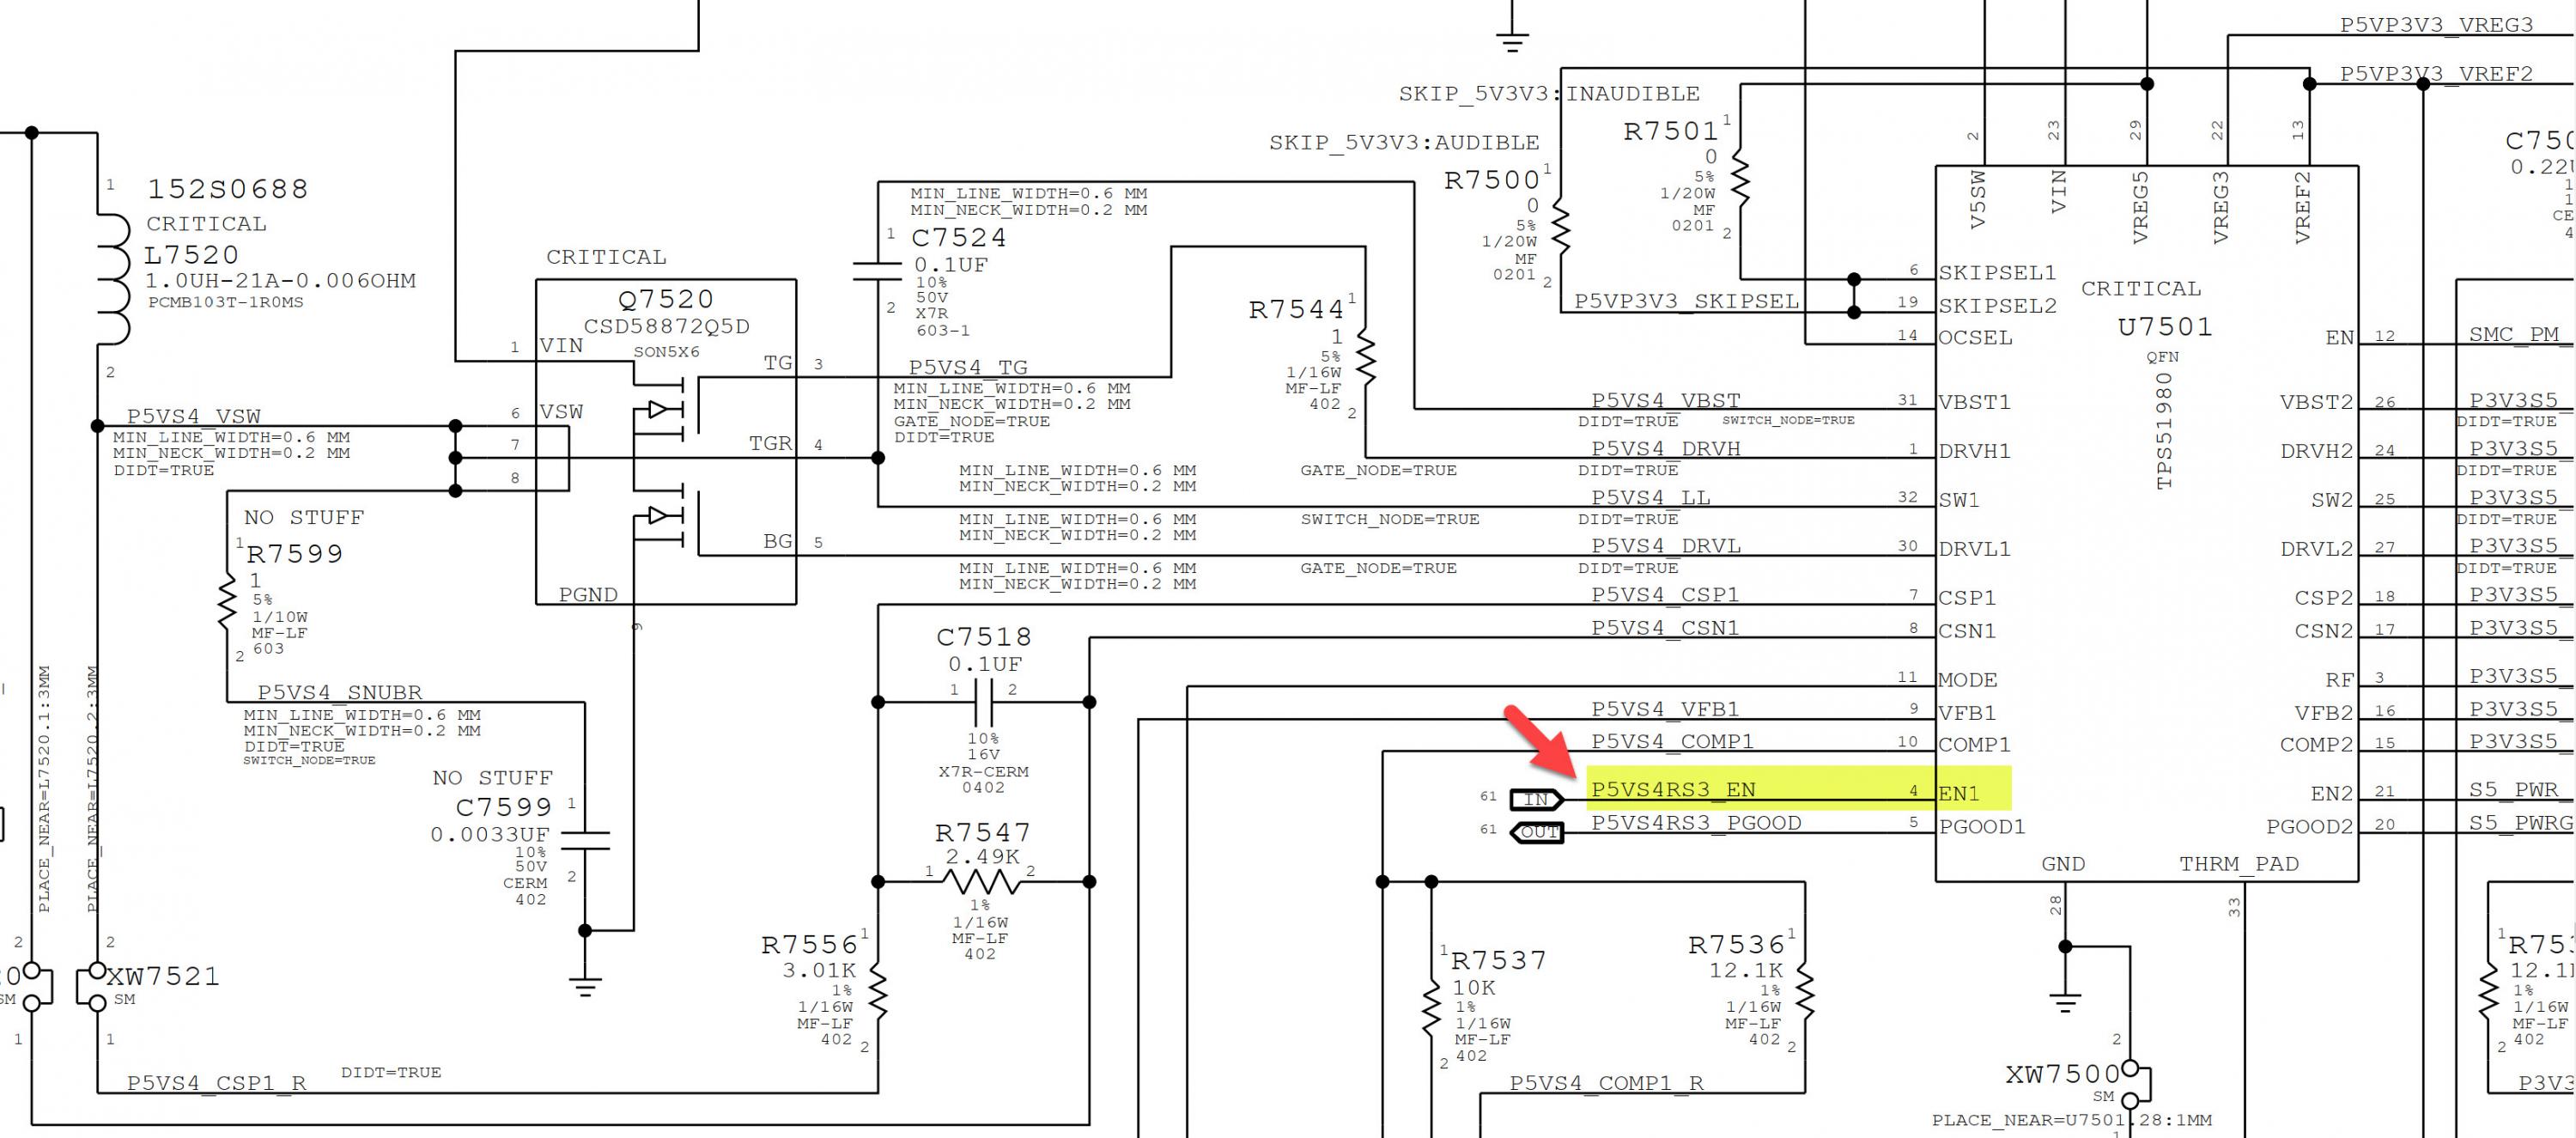2576x1138 pixels.
Task: Click the P5VP3V3_SKIPSEL net label
Action: tap(1686, 301)
